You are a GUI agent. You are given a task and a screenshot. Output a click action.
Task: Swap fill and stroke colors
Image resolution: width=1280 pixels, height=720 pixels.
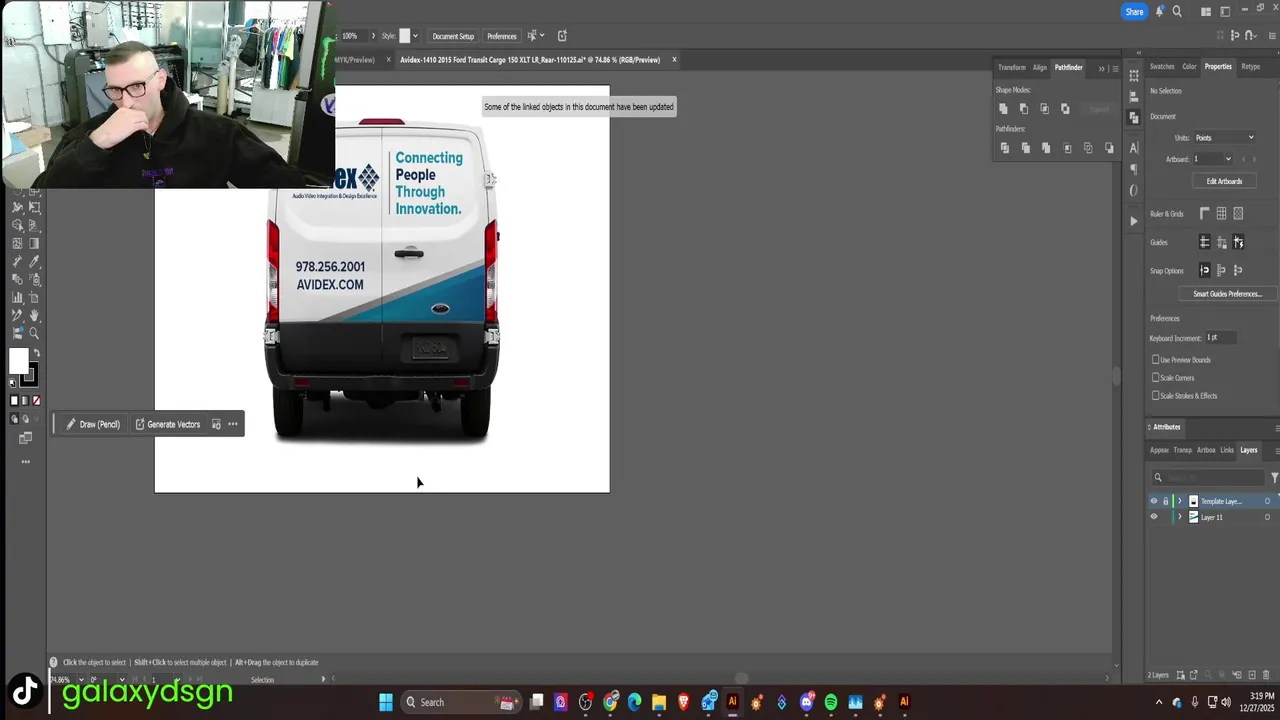[x=37, y=354]
